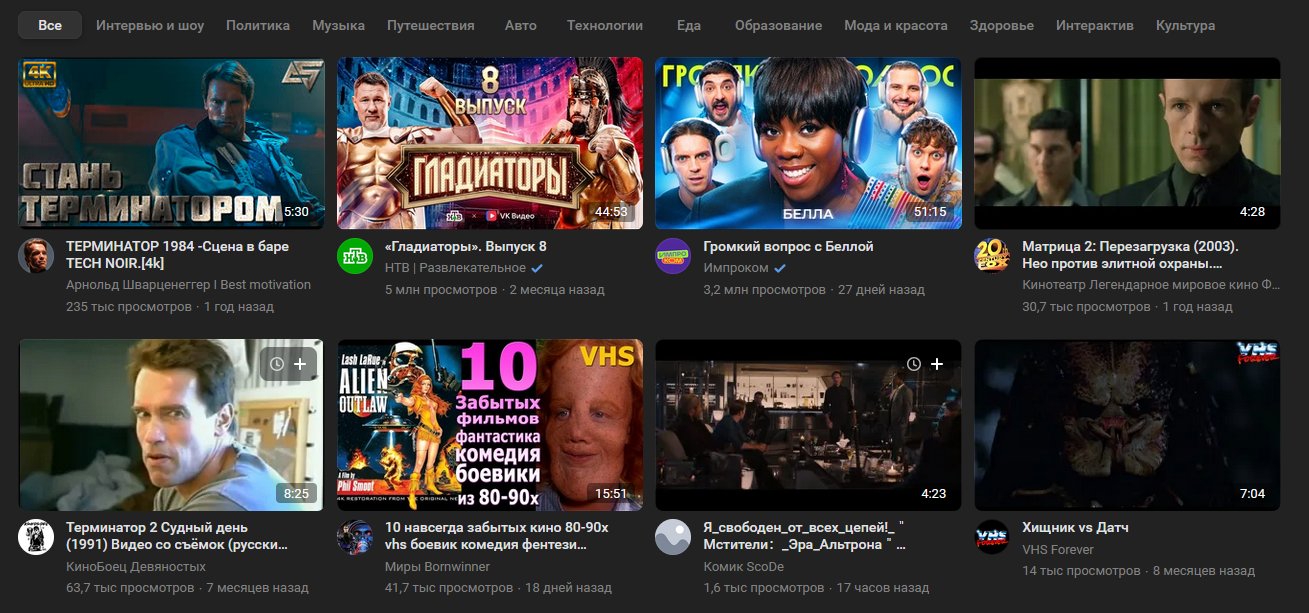Open channel name VHS Forever

pyautogui.click(x=1058, y=549)
